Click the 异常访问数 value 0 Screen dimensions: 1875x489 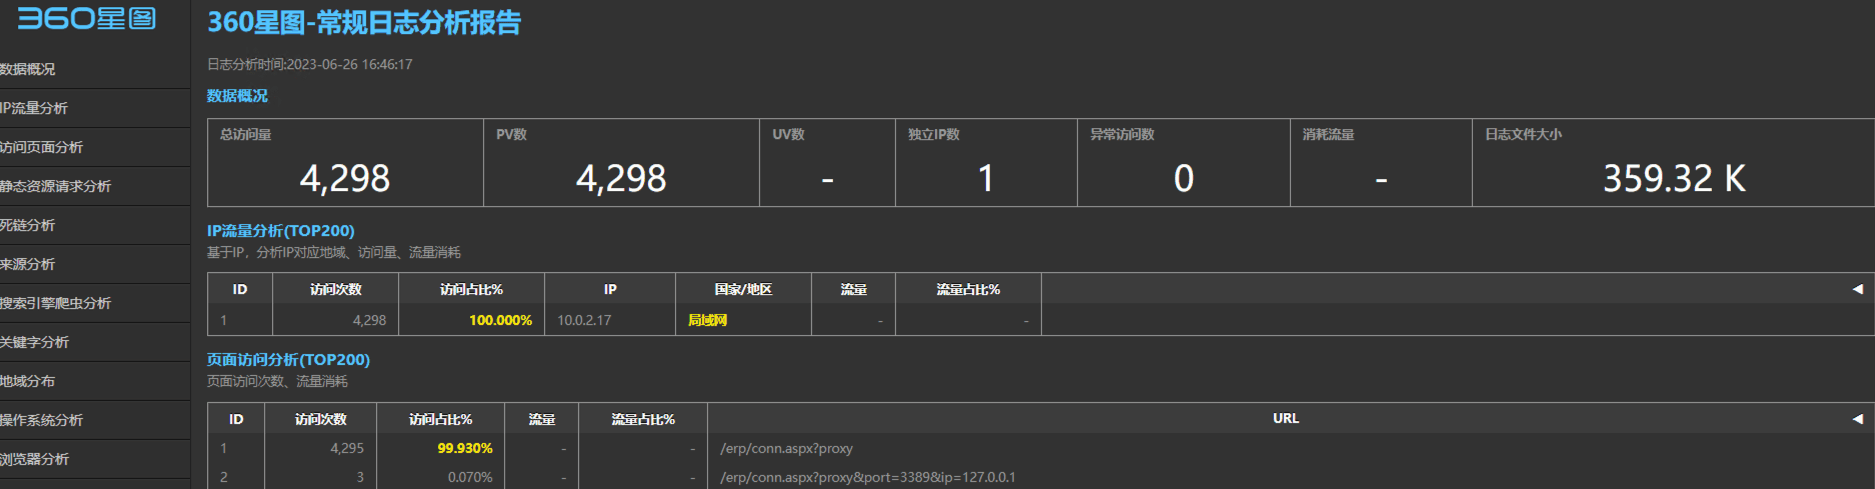1183,179
